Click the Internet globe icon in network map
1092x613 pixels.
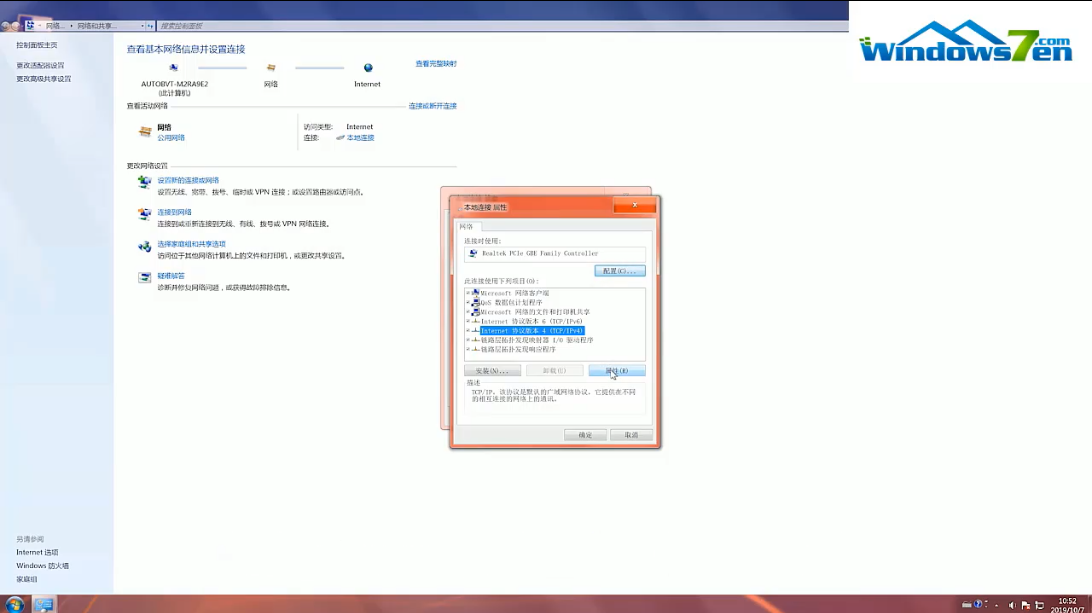pyautogui.click(x=368, y=68)
